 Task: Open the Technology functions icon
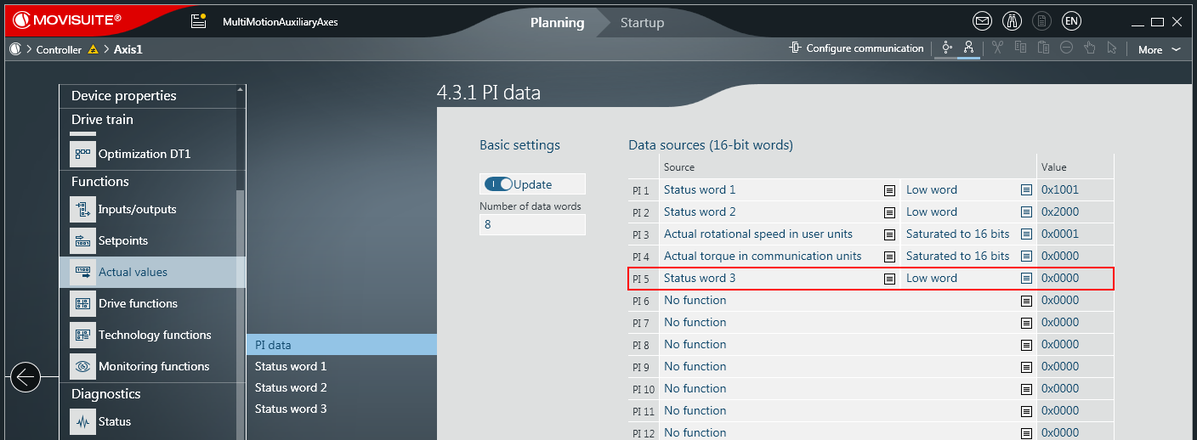(82, 335)
